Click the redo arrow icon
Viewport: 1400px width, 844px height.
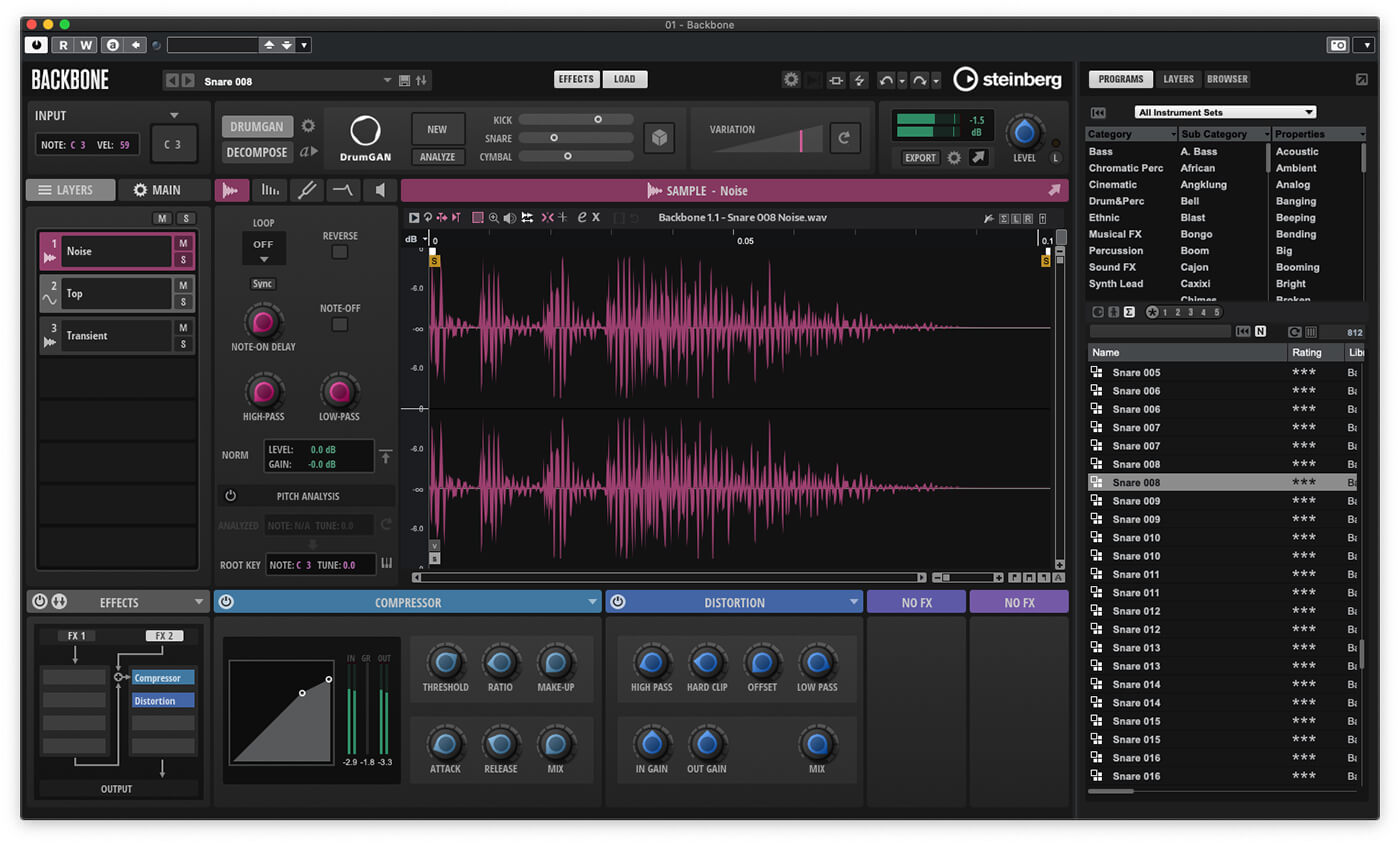click(919, 80)
